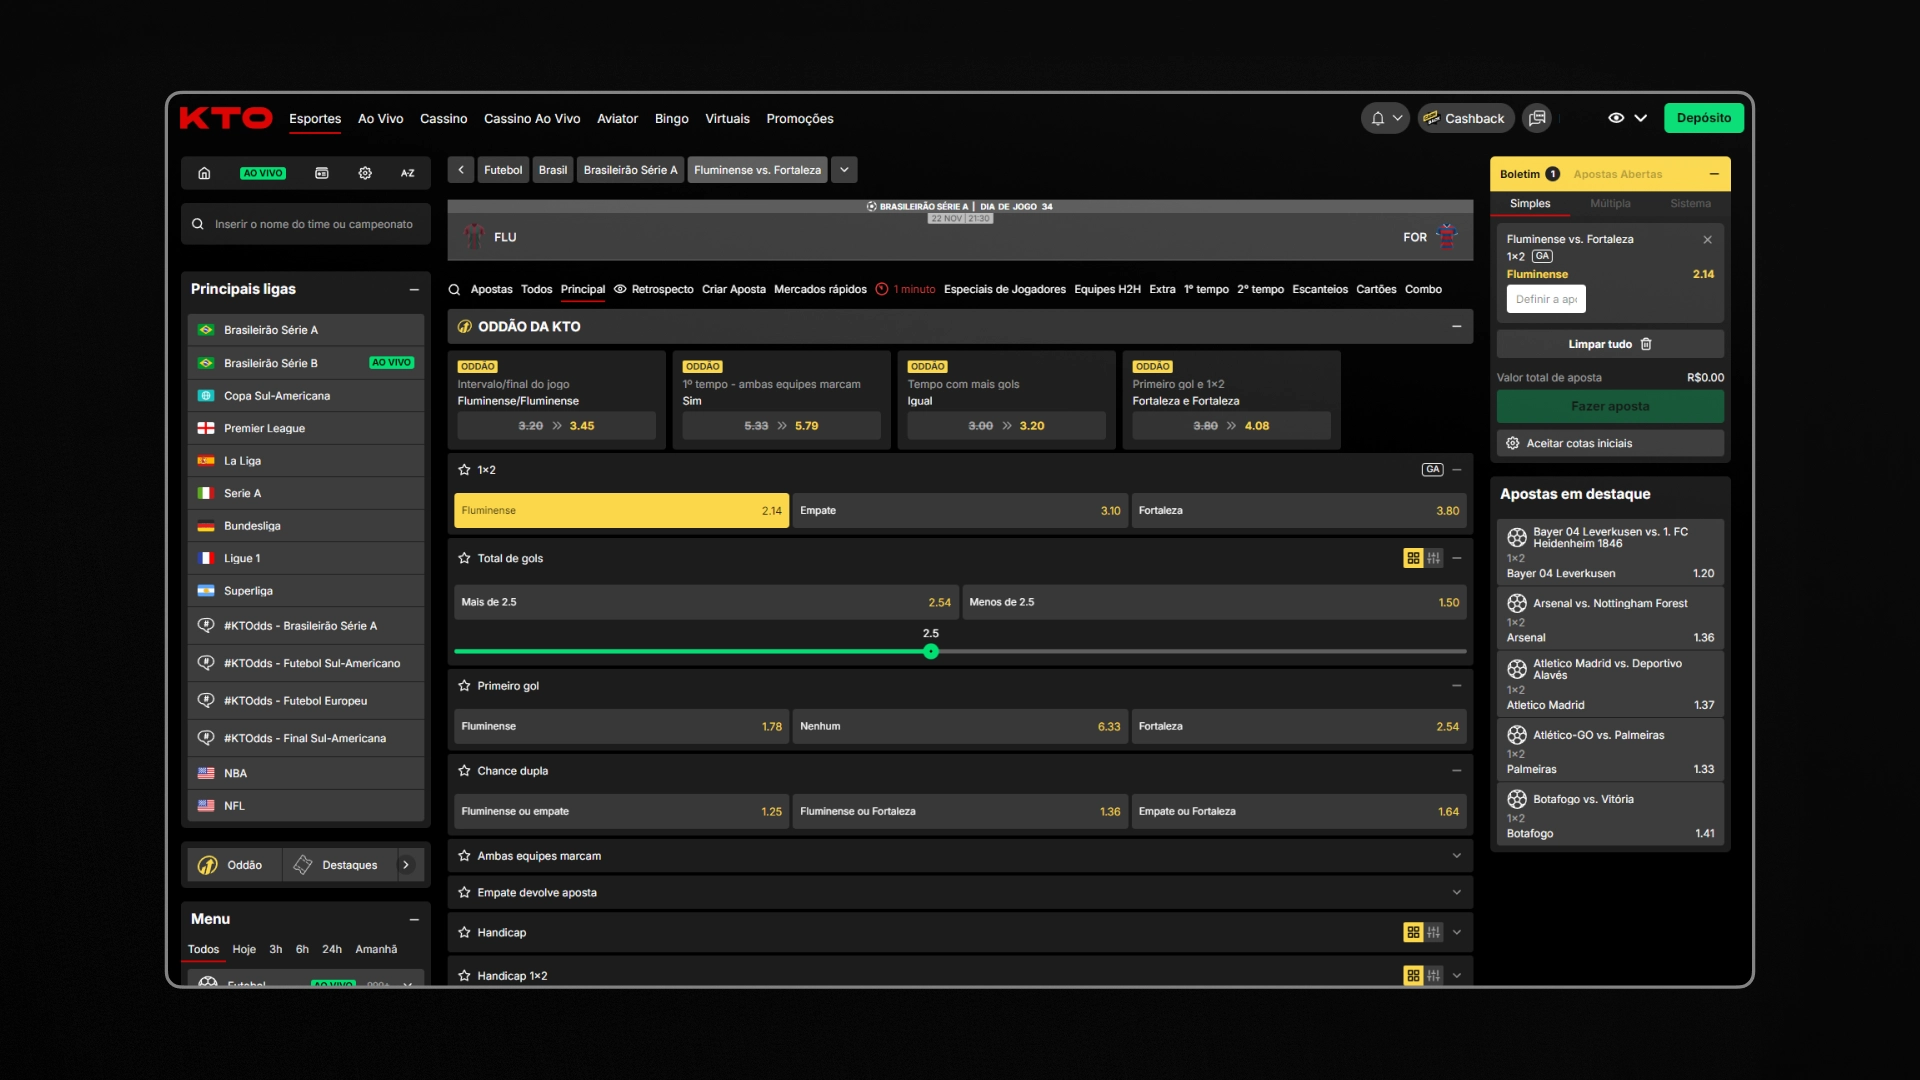The width and height of the screenshot is (1920, 1080).
Task: Click the team or championship search field
Action: pyautogui.click(x=313, y=225)
